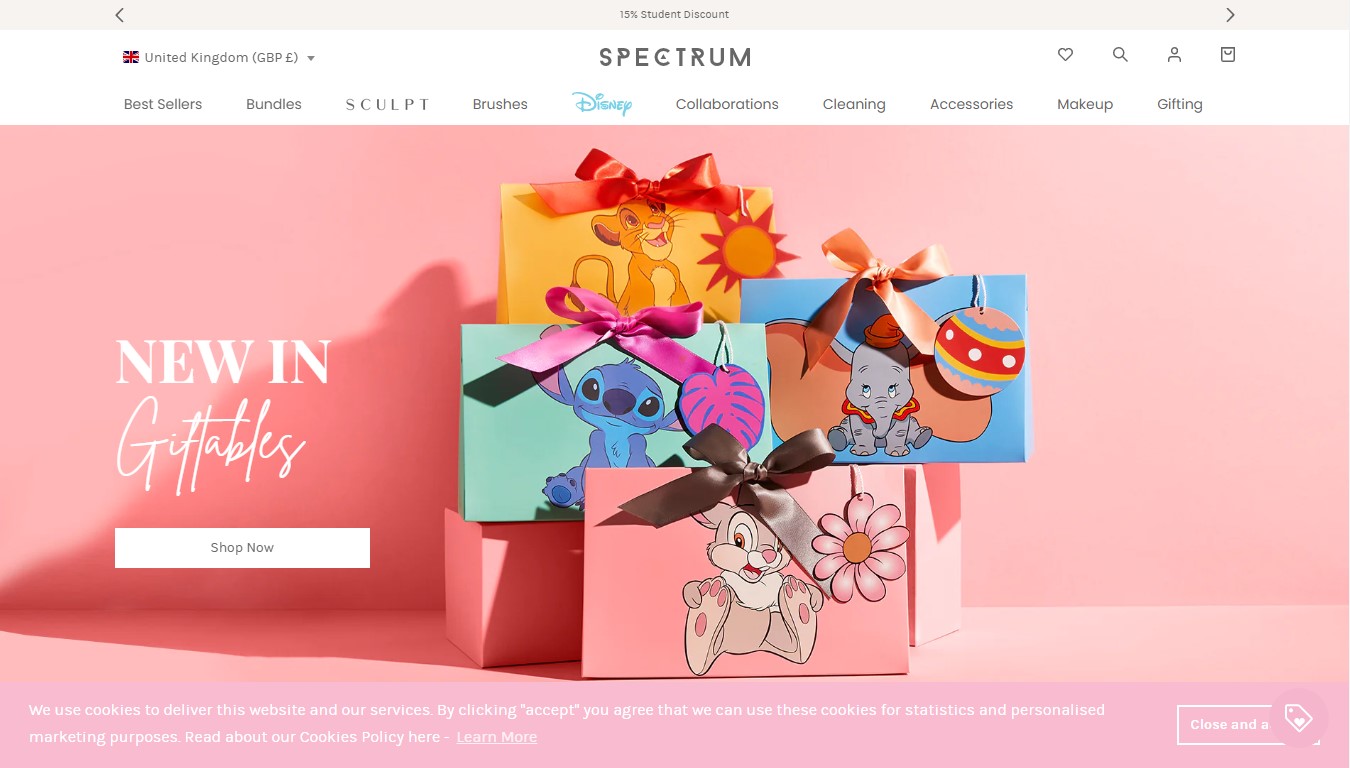Open the 15% Student Discount announcement
This screenshot has height=768, width=1350.
coord(674,15)
